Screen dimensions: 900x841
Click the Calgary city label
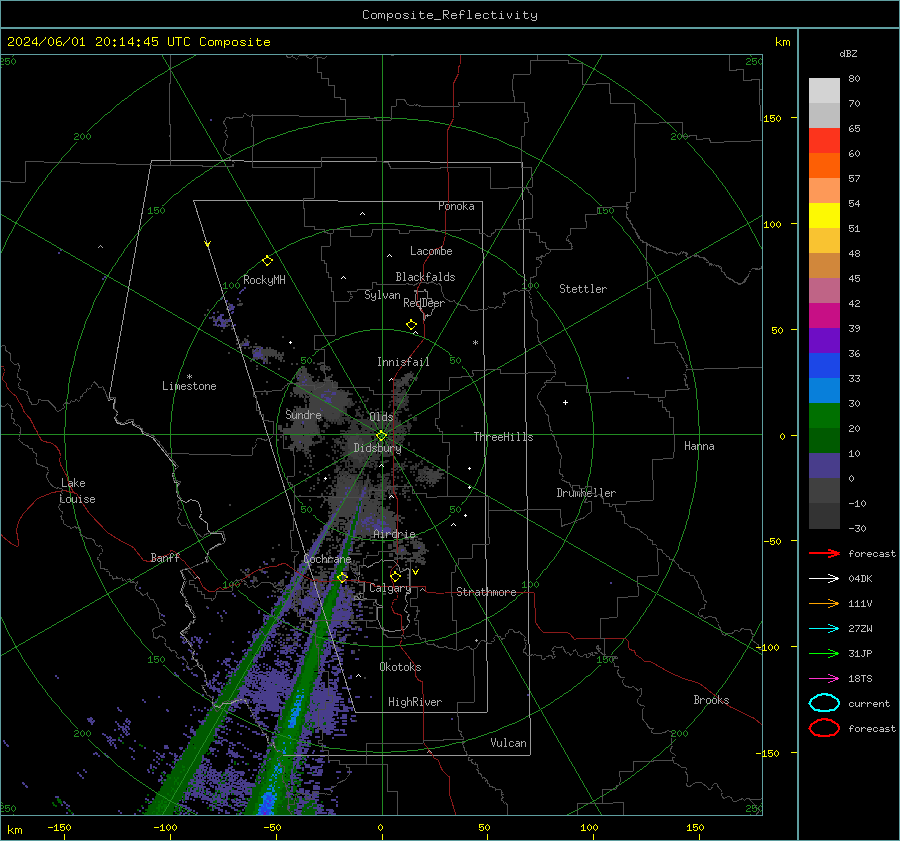[x=390, y=588]
